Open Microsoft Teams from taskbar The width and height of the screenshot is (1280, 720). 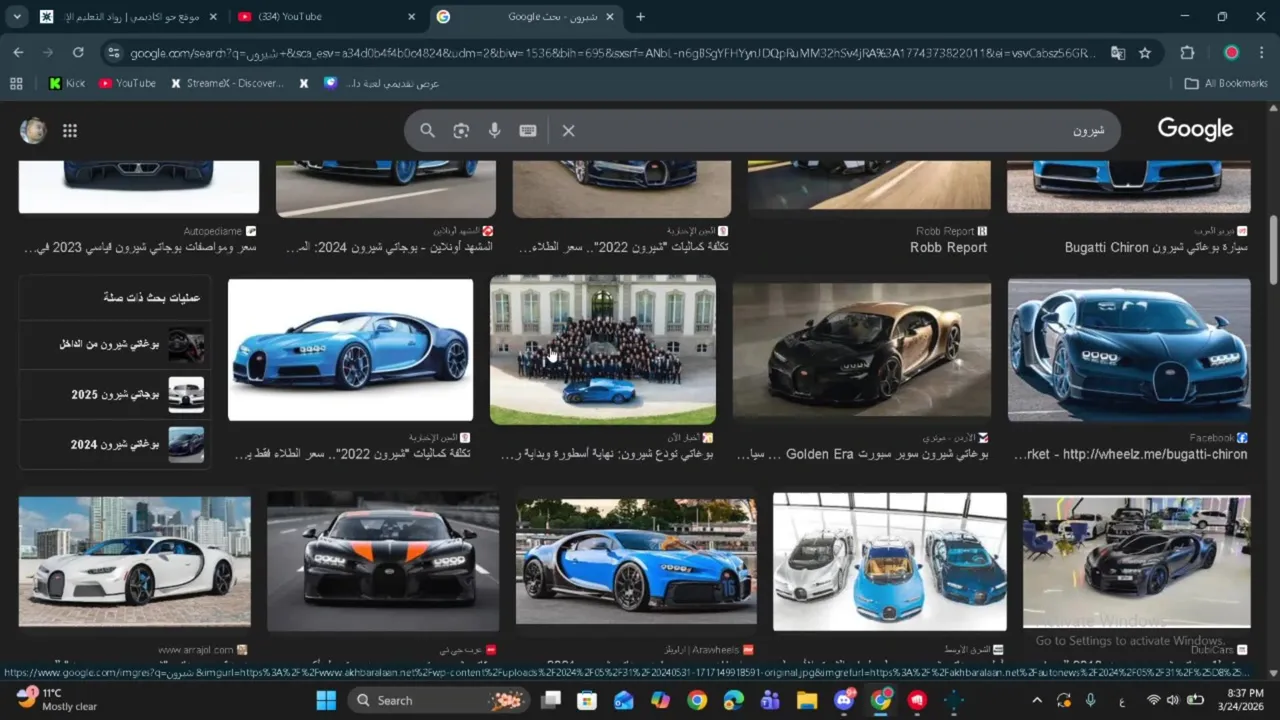tap(770, 700)
